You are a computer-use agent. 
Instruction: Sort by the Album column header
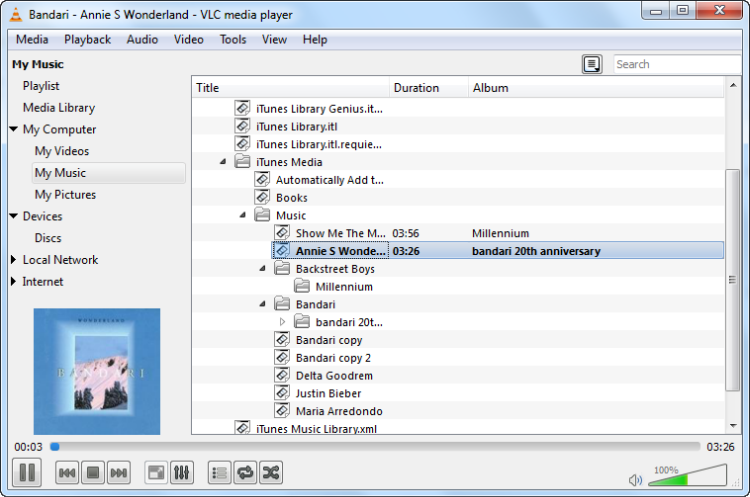tap(596, 88)
